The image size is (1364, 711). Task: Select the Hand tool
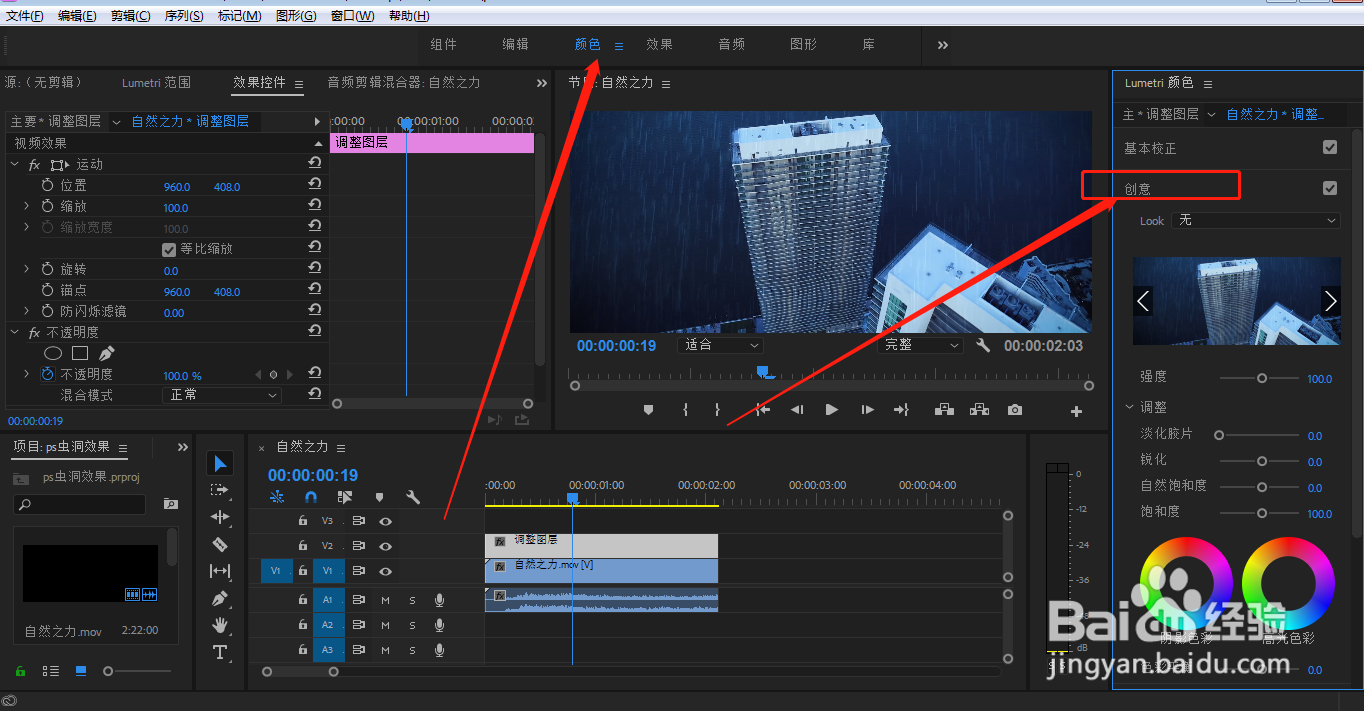coord(220,625)
